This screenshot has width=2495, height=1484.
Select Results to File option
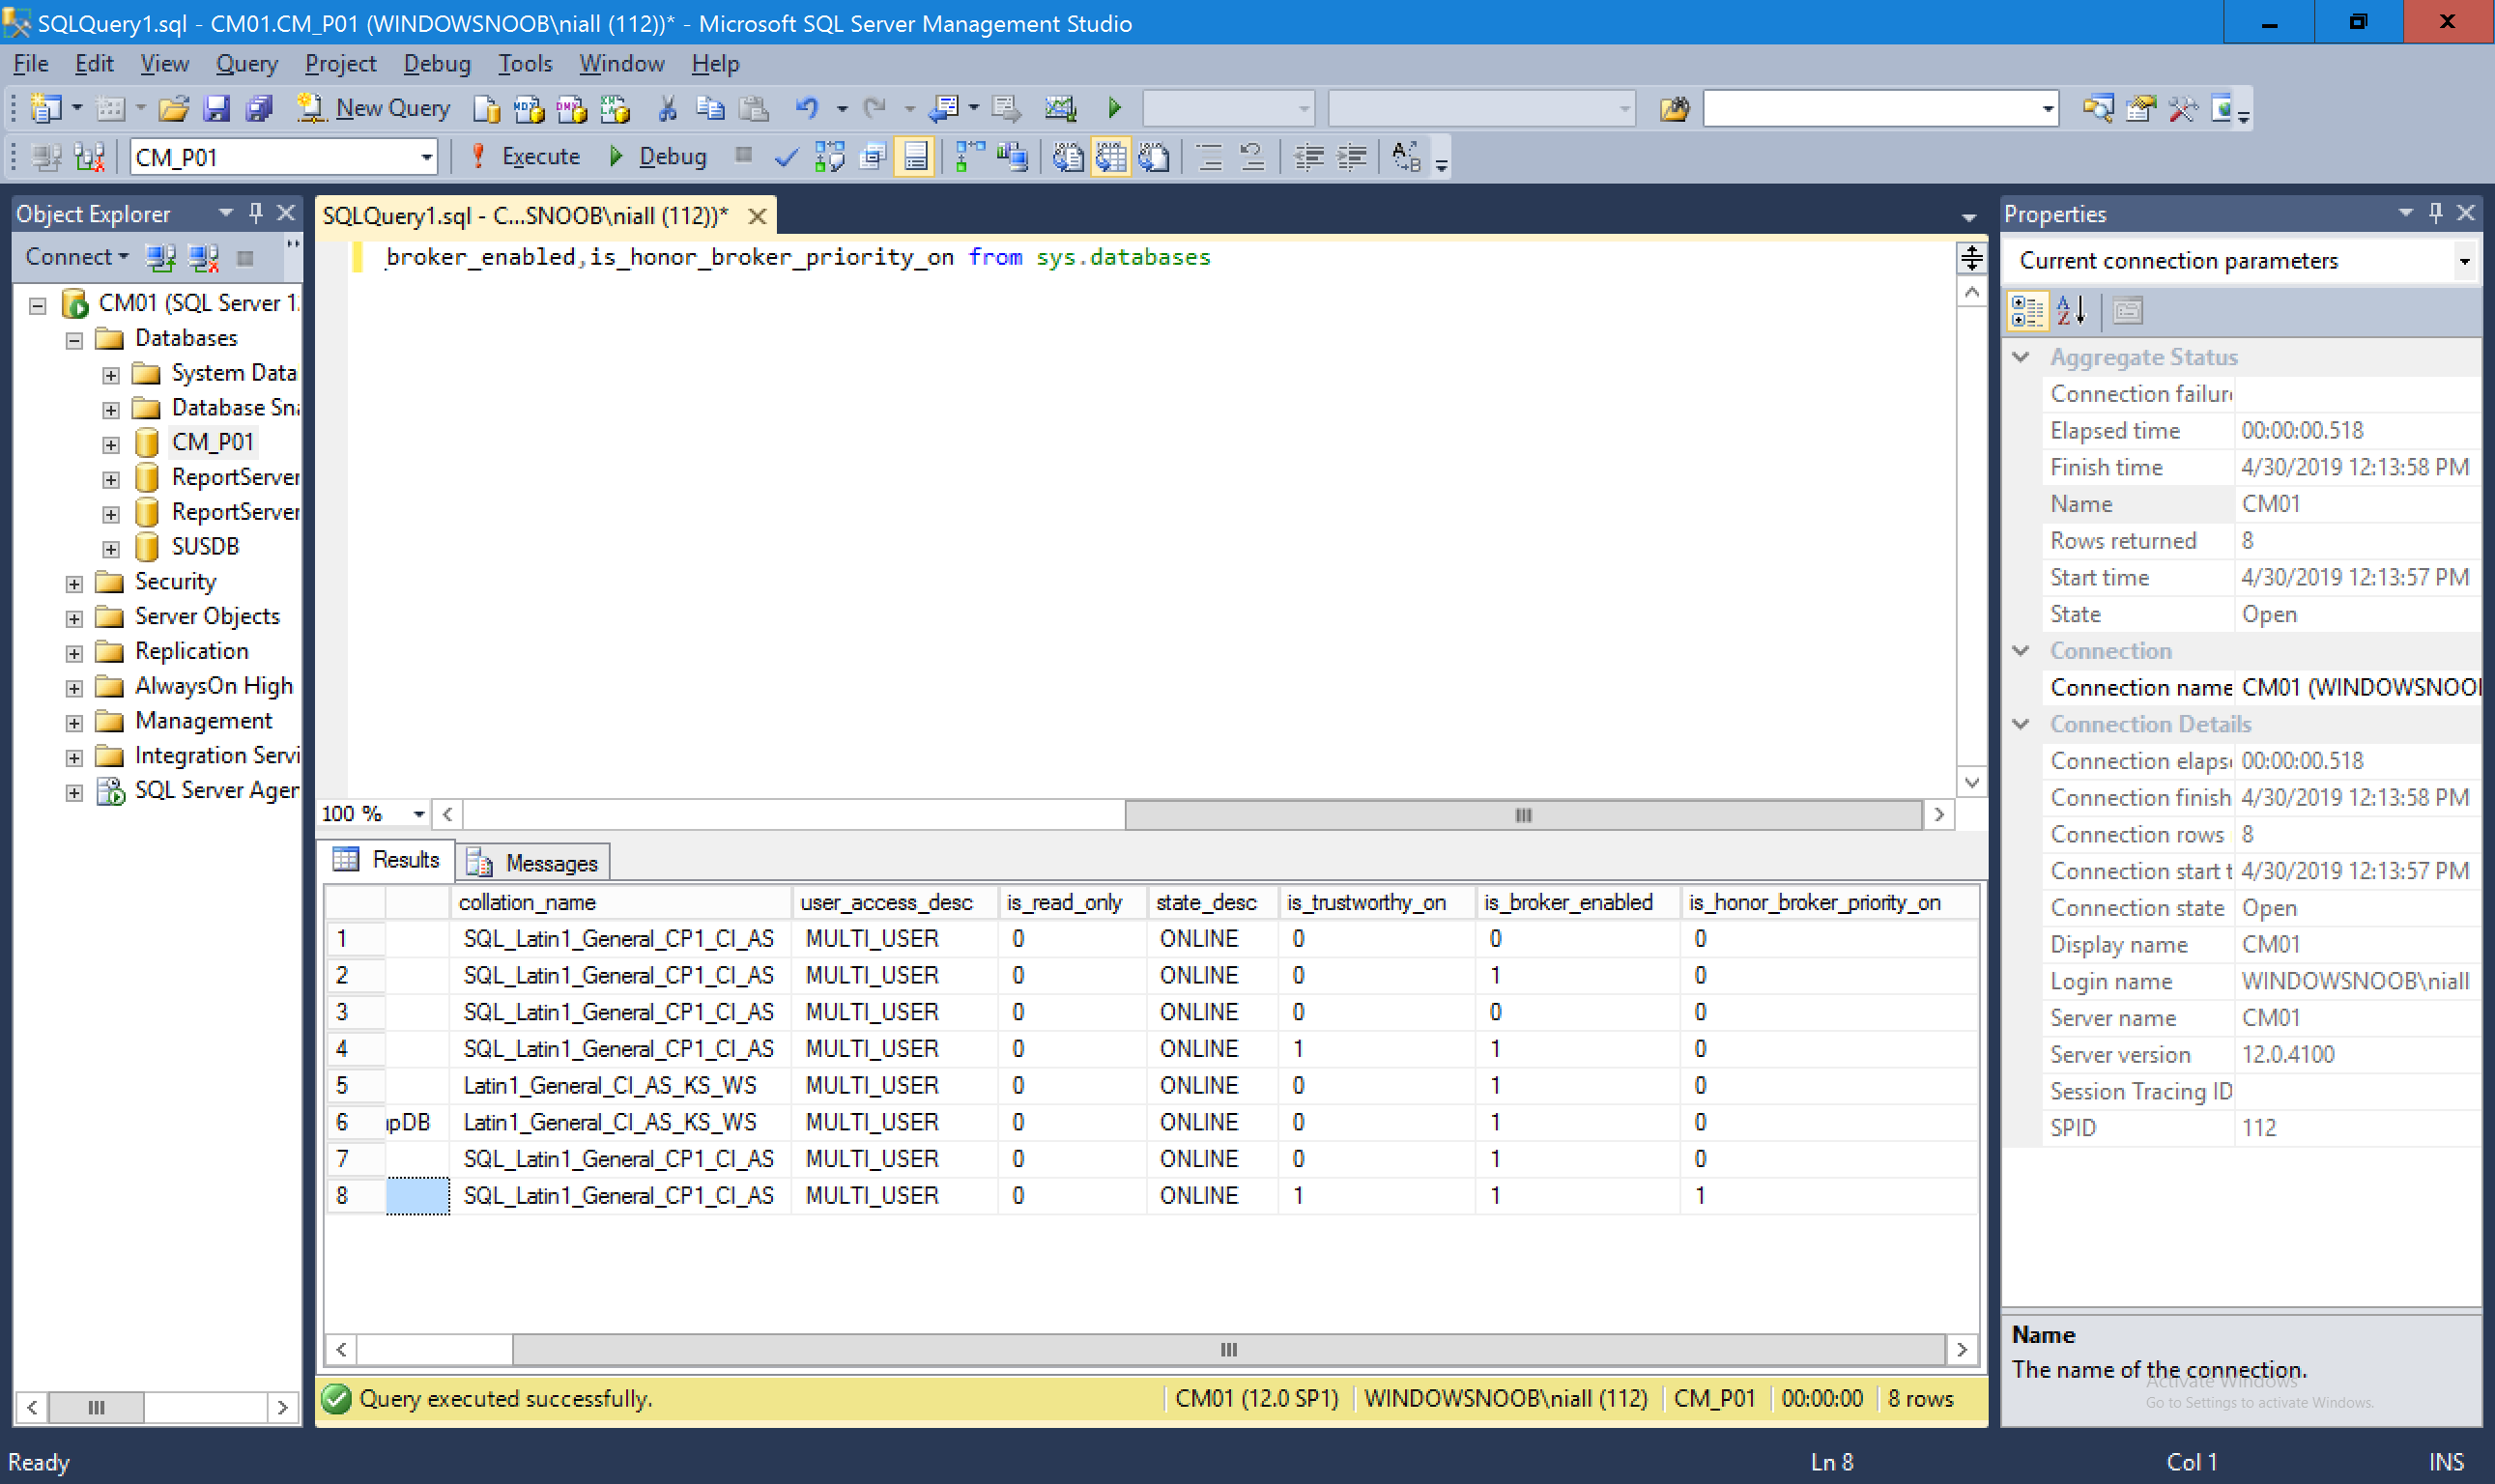coord(1153,157)
